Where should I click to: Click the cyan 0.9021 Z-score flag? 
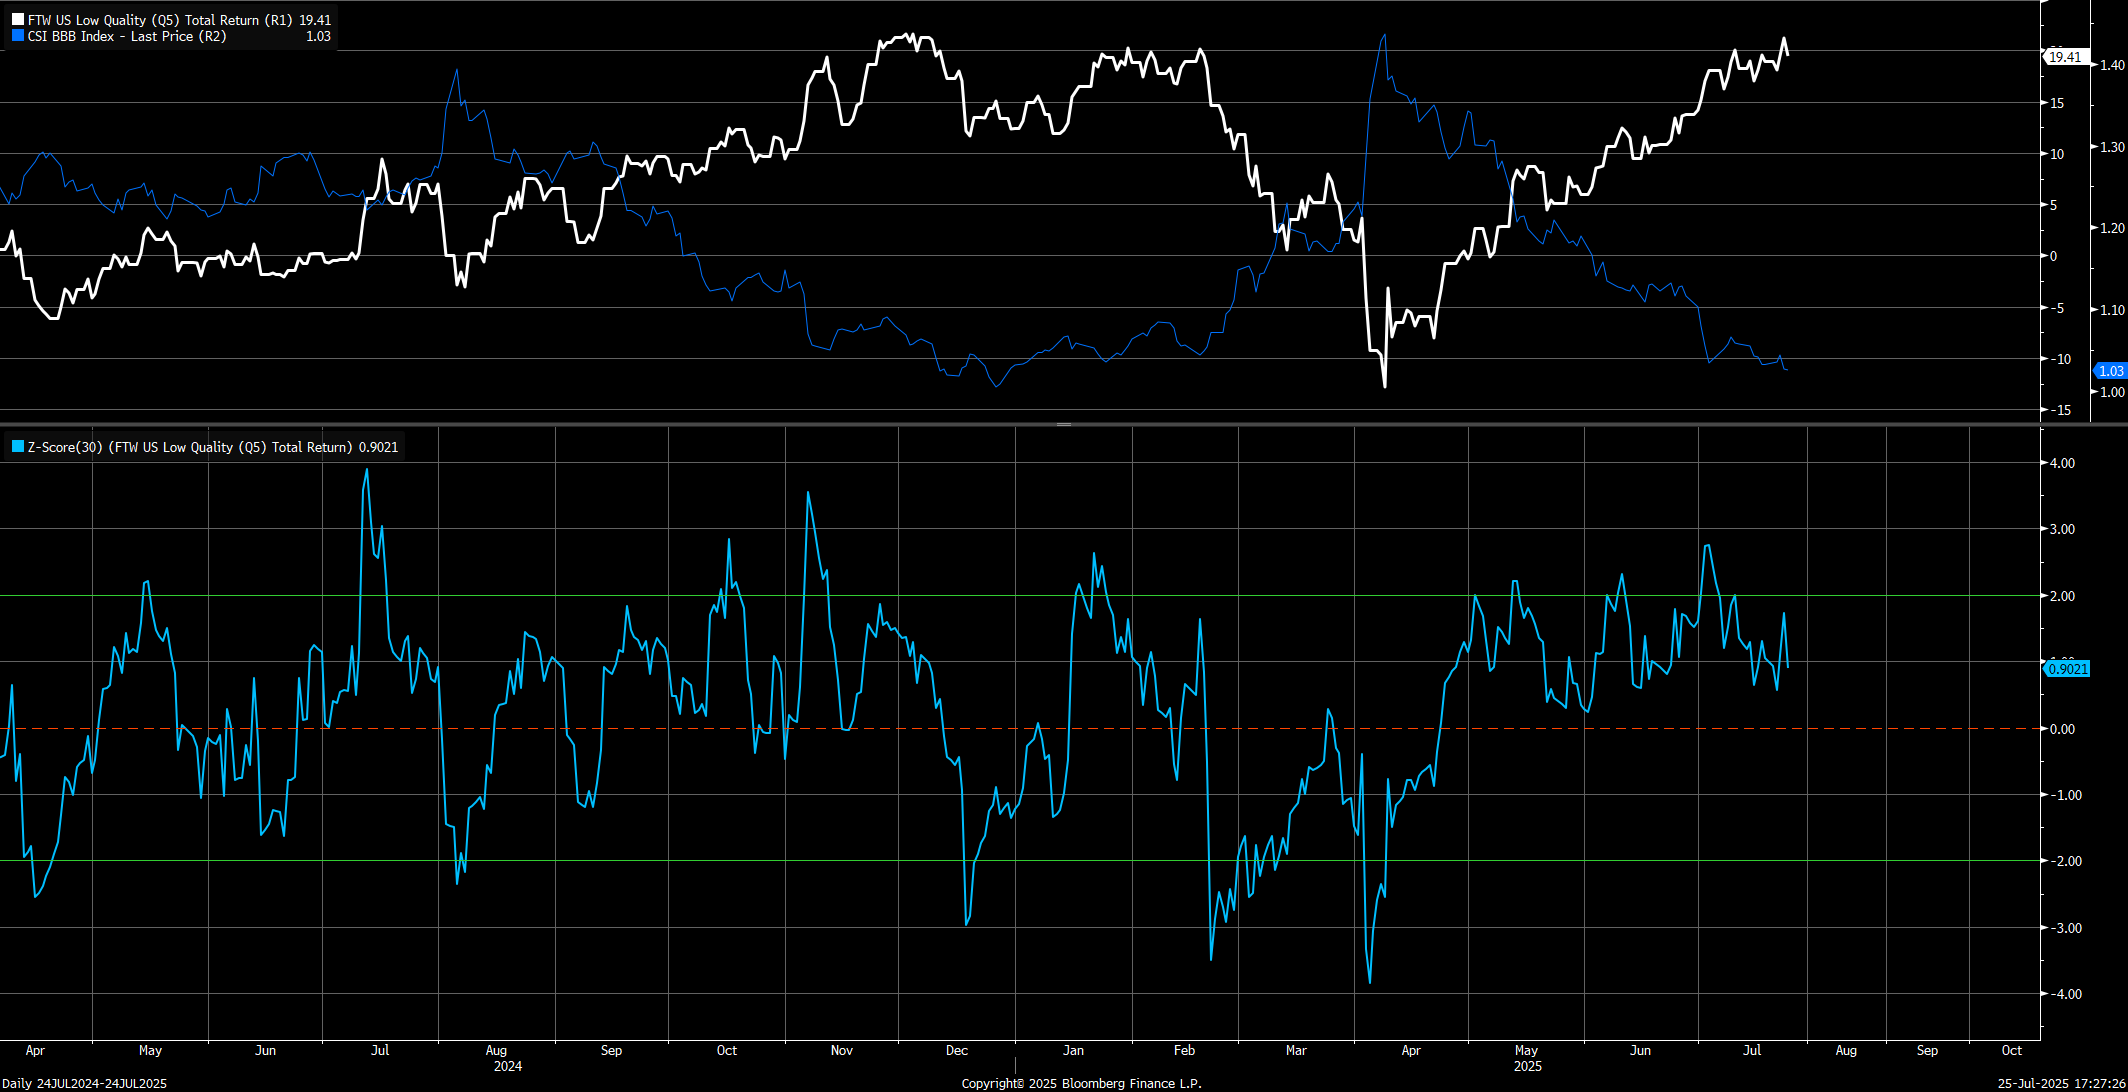pyautogui.click(x=2067, y=669)
